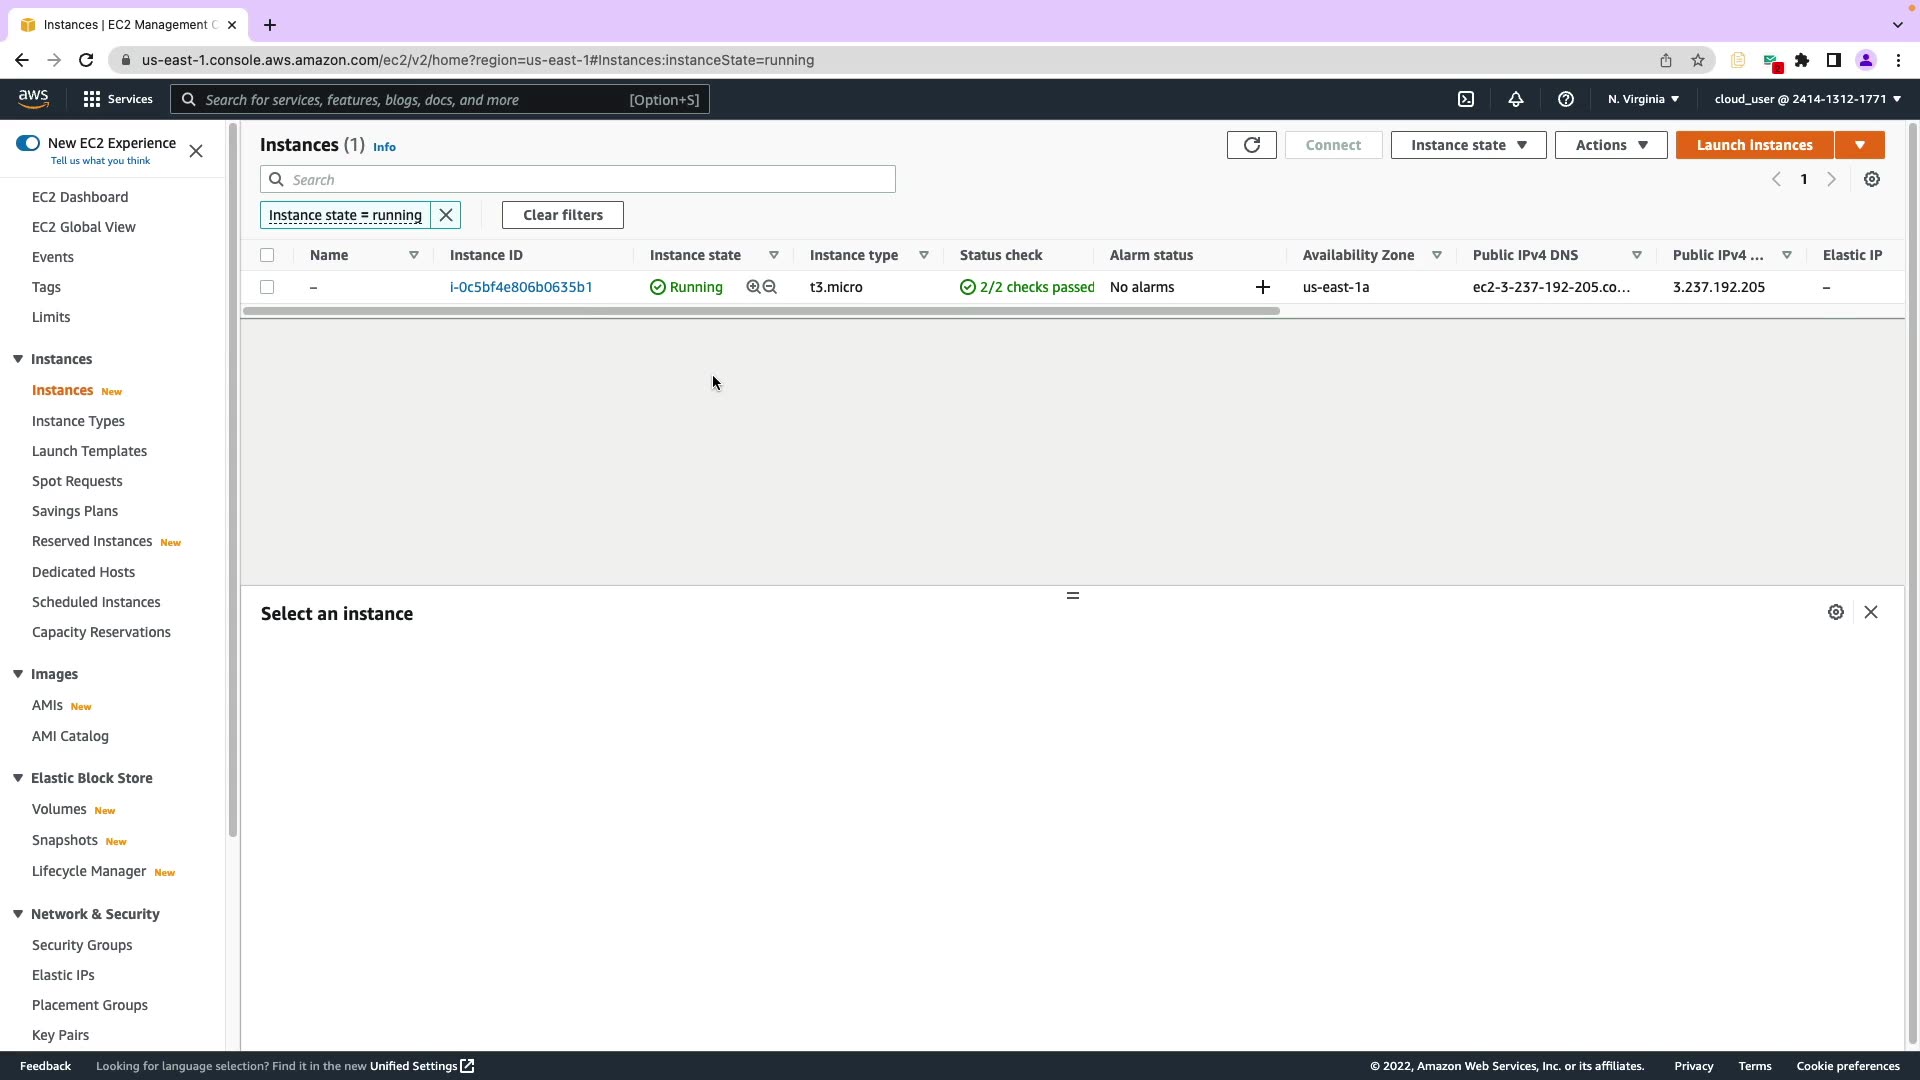
Task: Open the Instance state dropdown
Action: pos(1468,145)
